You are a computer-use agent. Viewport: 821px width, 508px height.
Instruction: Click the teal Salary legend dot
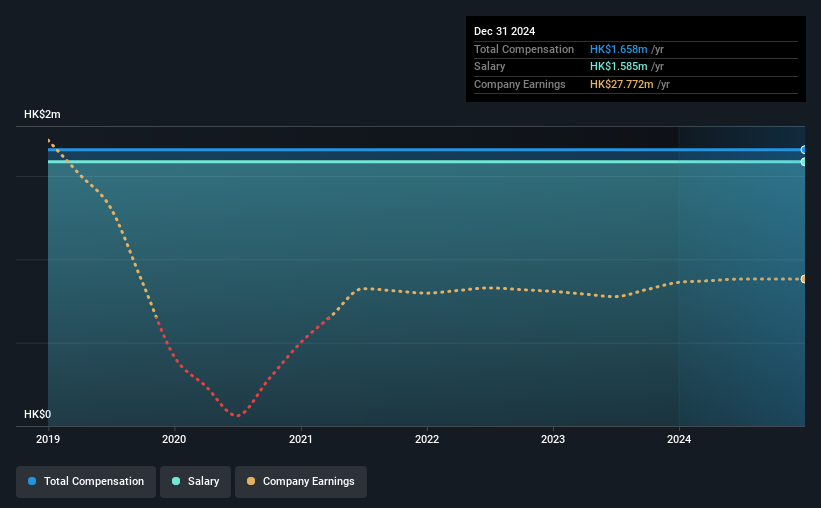[176, 481]
